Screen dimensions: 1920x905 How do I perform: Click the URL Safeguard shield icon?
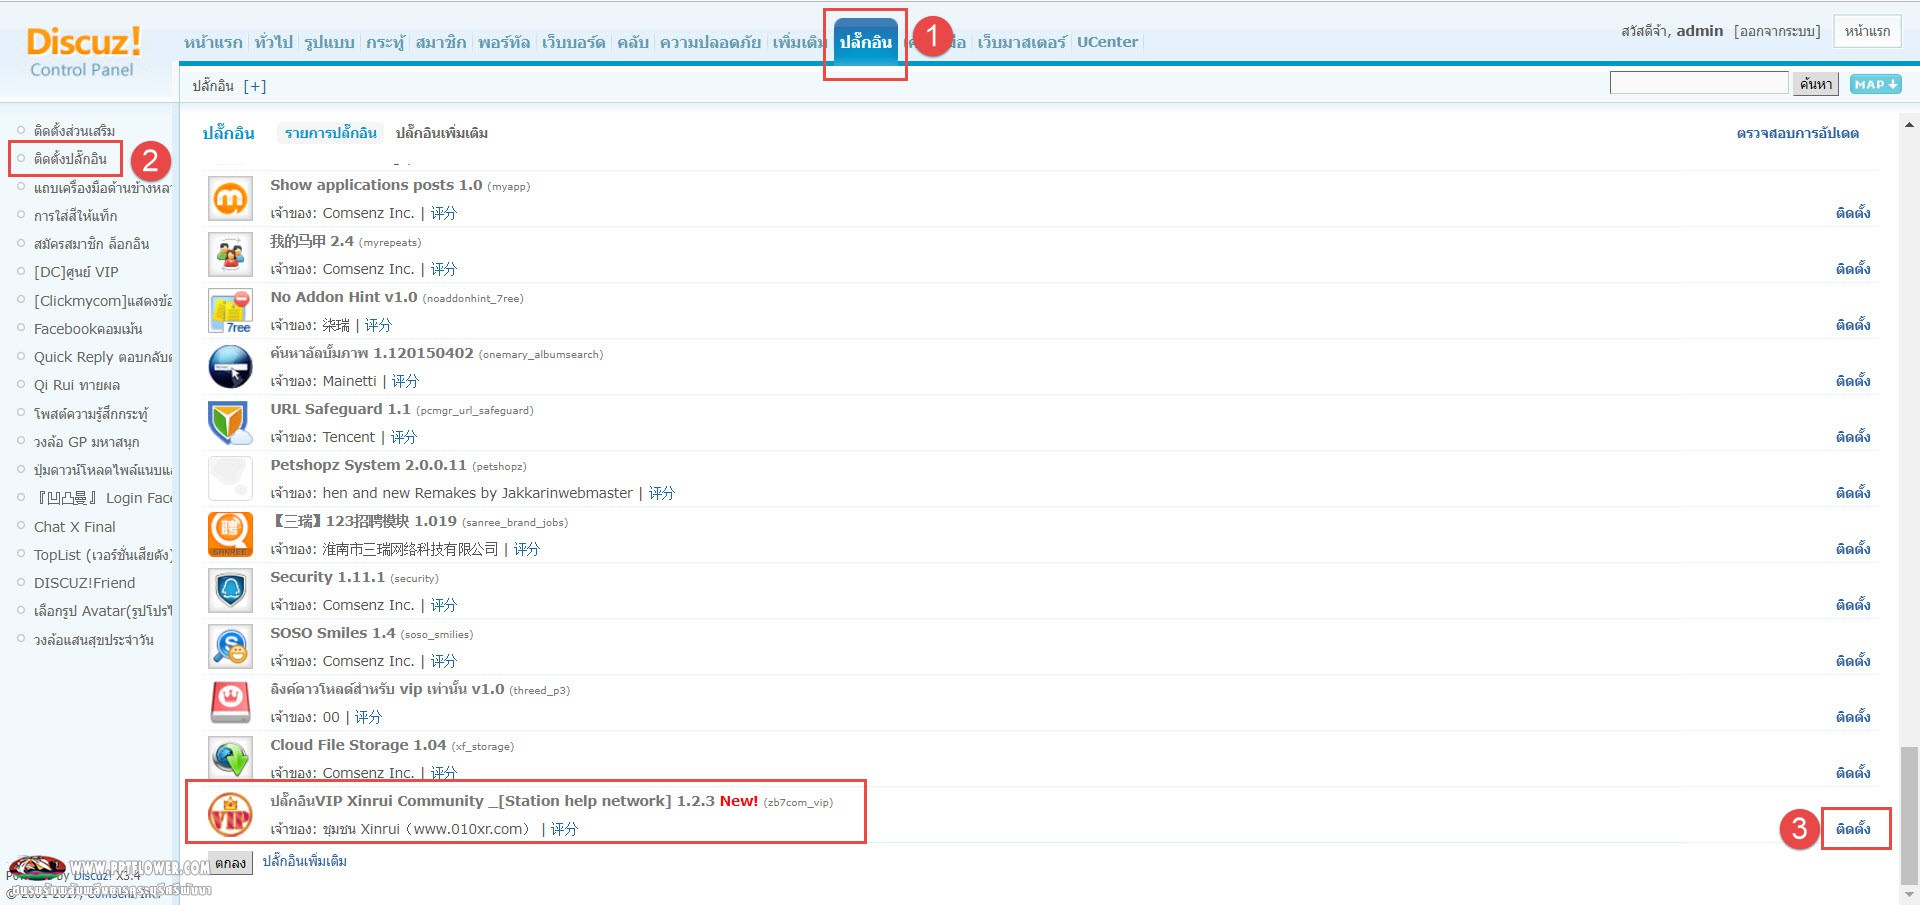click(230, 422)
